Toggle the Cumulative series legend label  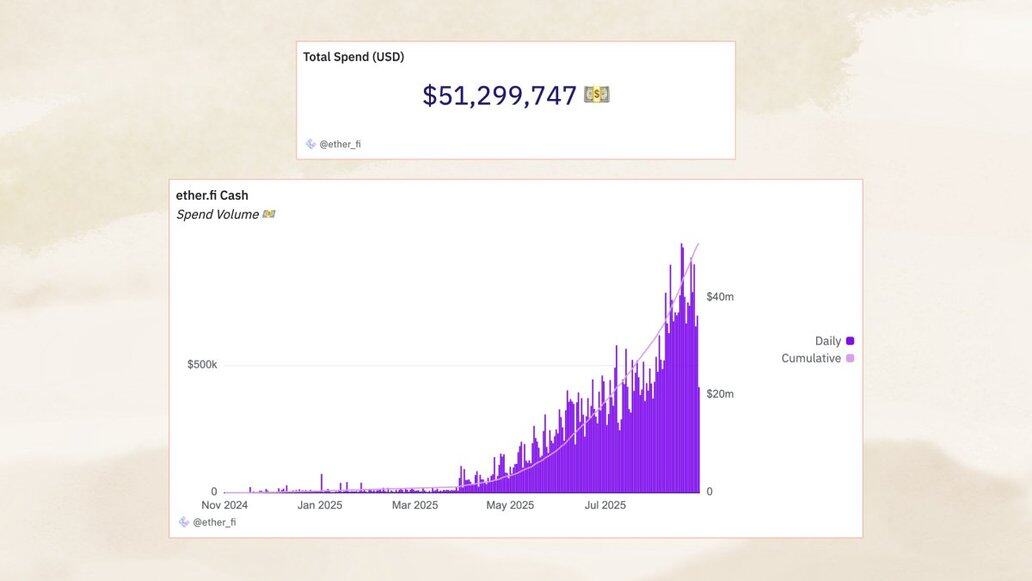click(811, 358)
